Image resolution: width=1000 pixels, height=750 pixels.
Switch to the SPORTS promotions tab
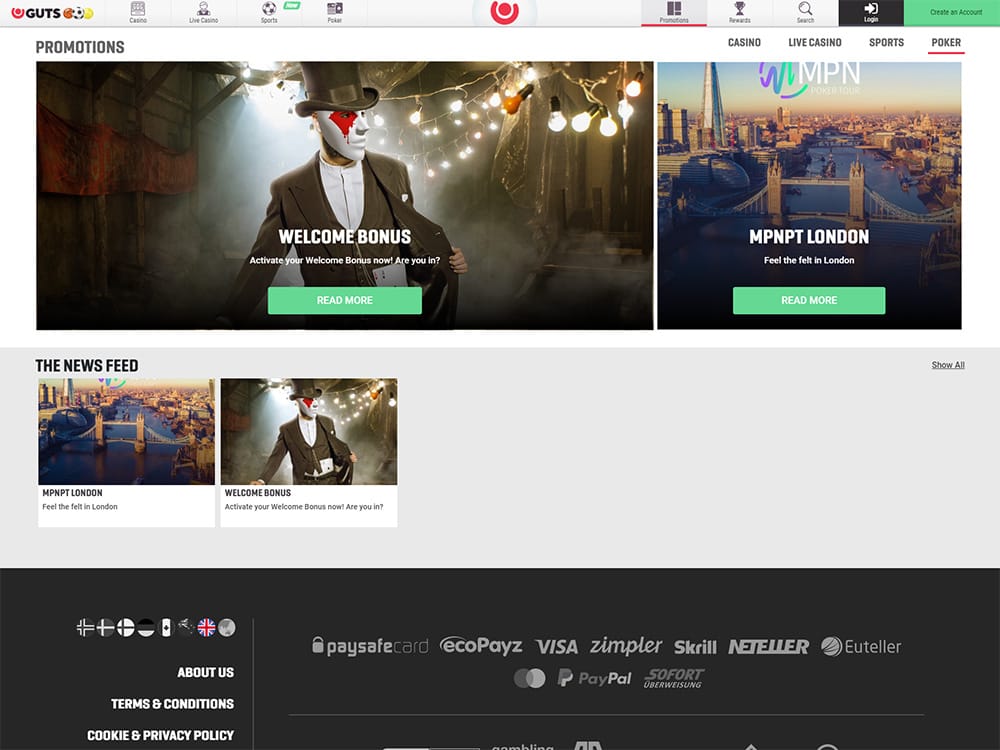click(x=886, y=43)
